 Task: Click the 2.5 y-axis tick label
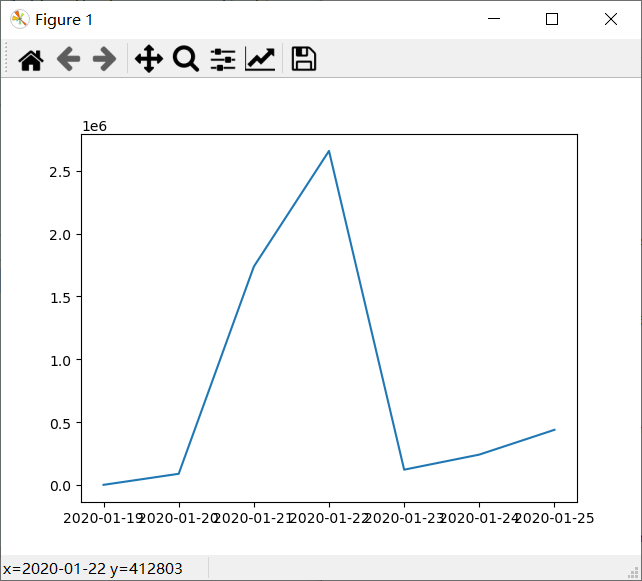[x=60, y=172]
